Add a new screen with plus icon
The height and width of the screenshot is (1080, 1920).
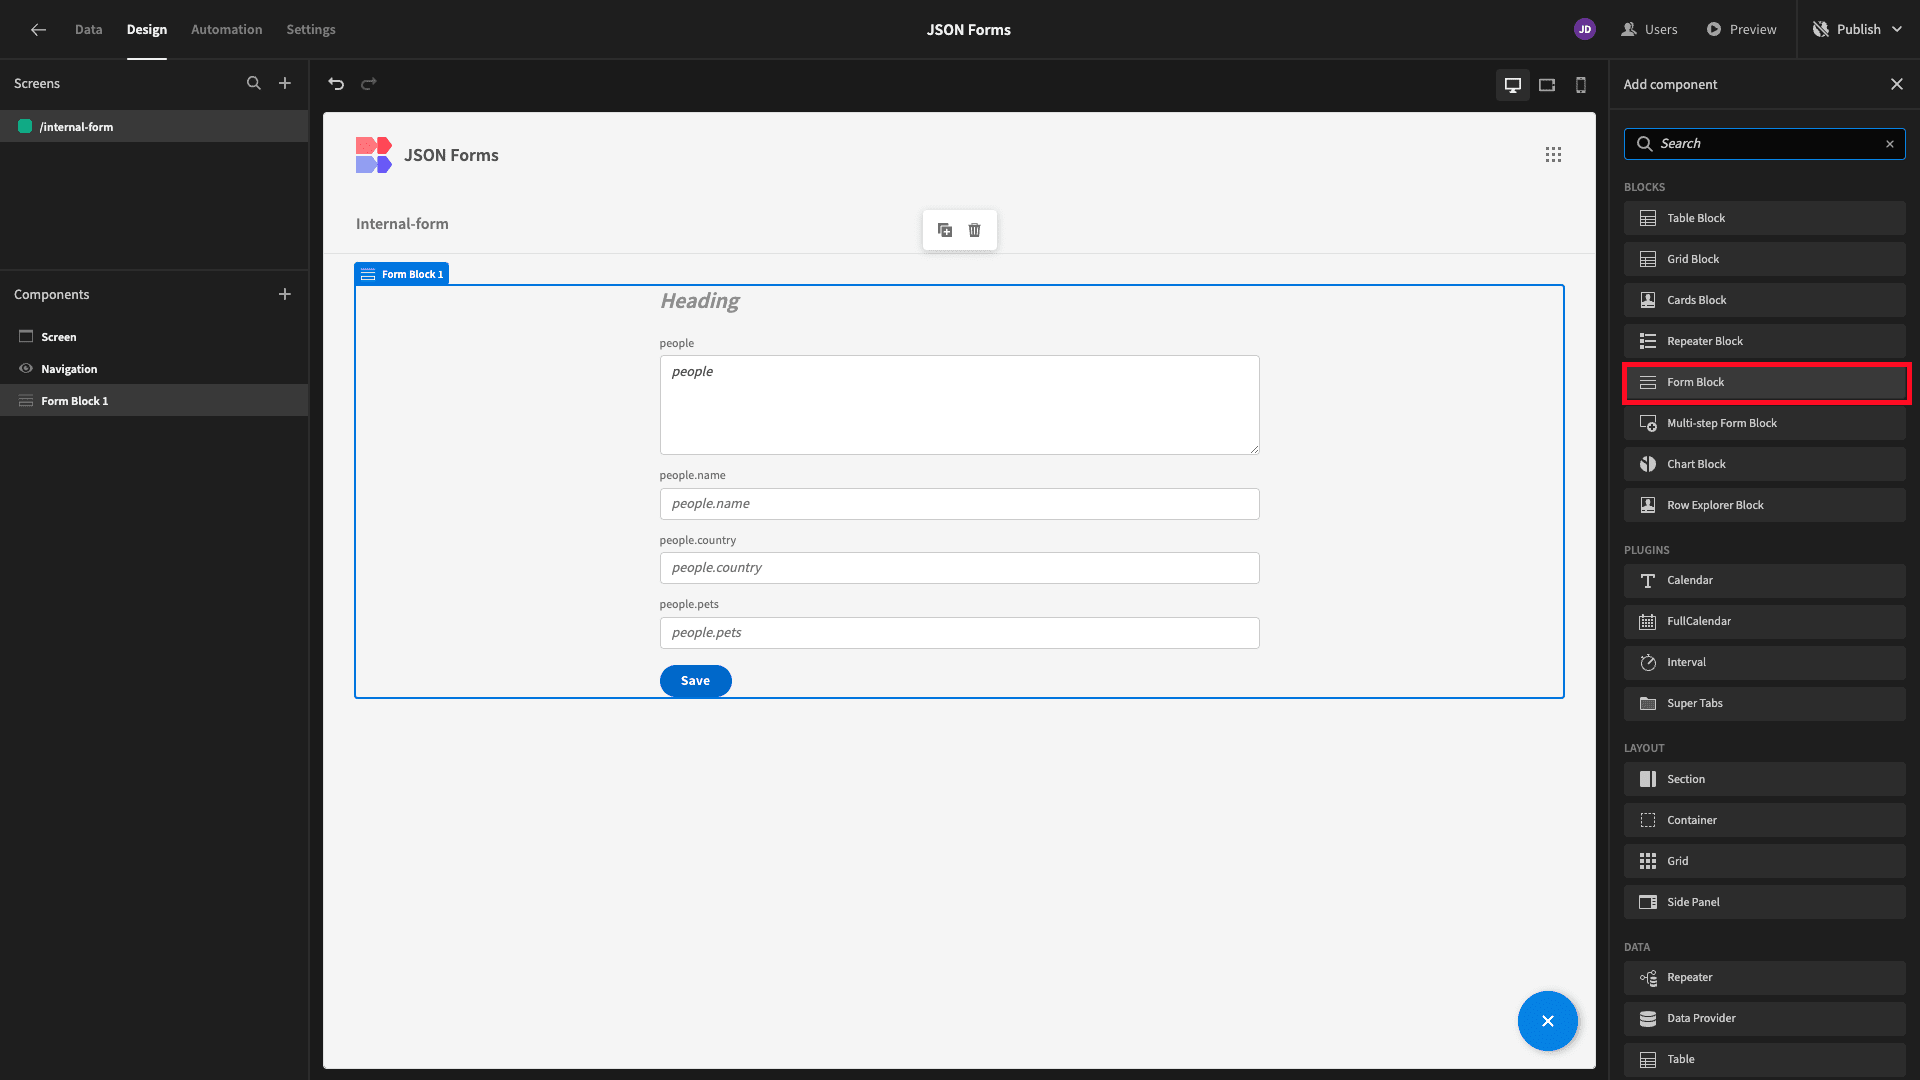pos(285,84)
